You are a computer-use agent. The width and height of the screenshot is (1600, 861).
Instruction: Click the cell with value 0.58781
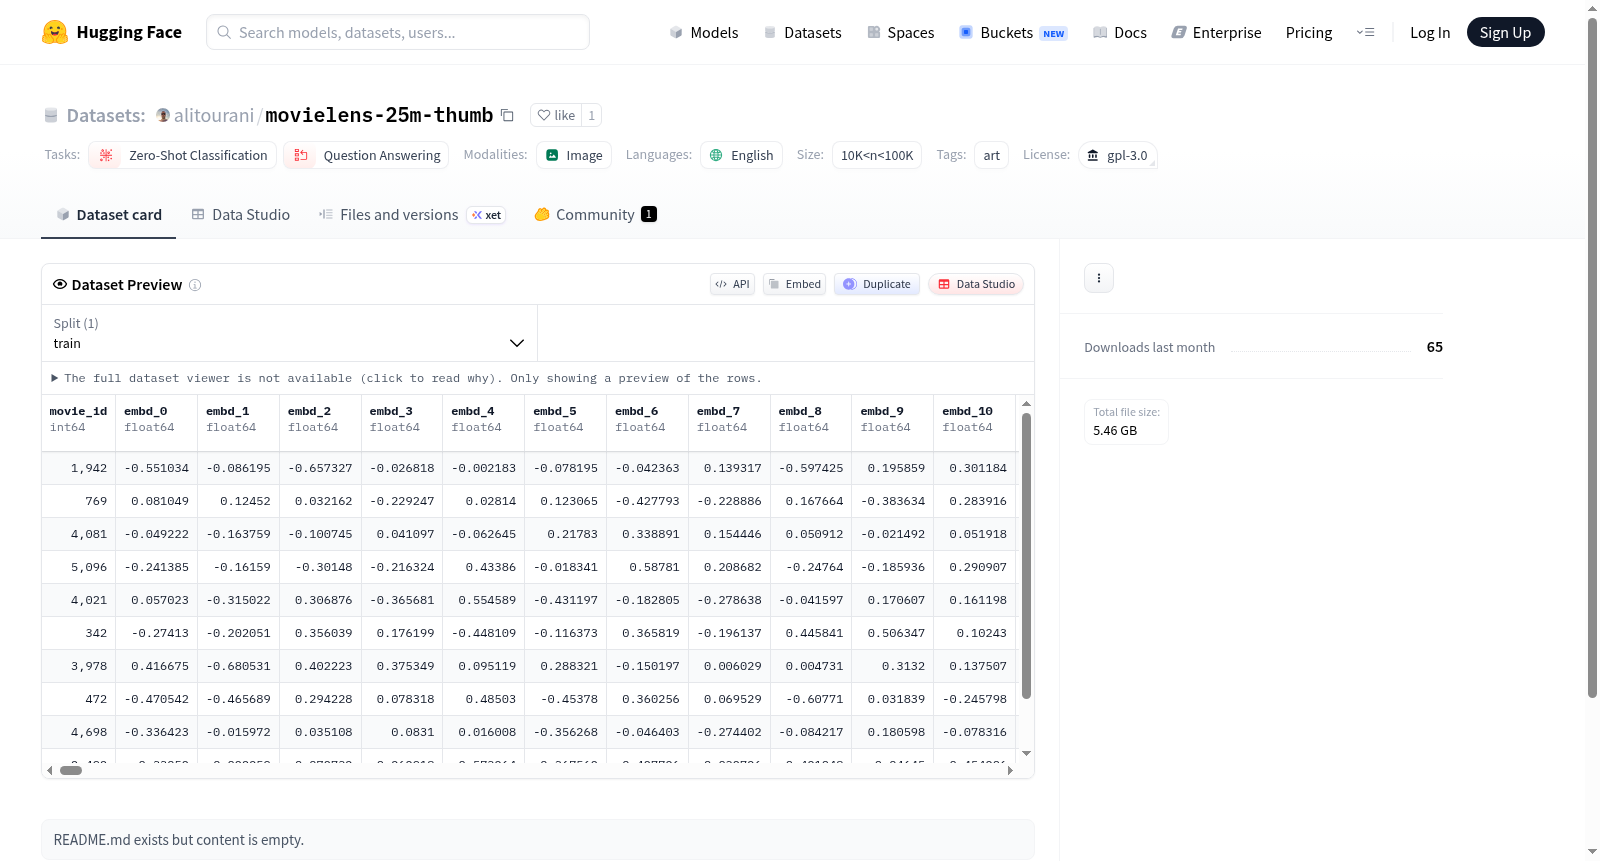(648, 567)
